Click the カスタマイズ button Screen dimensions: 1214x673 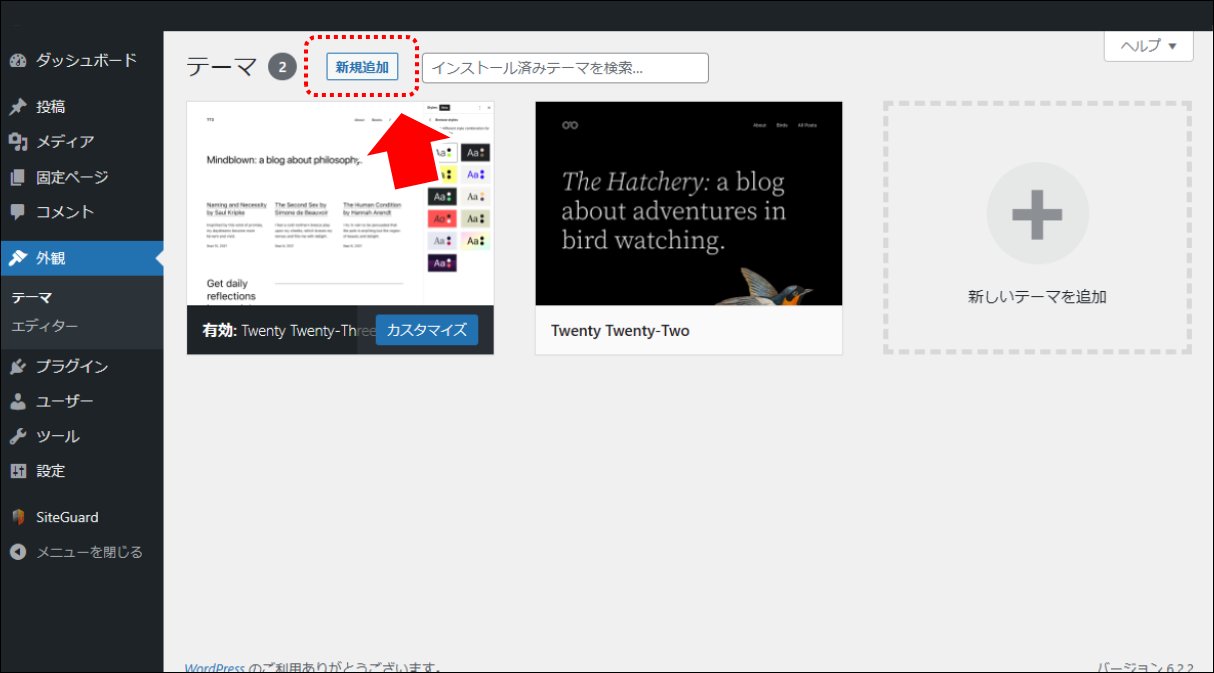click(x=427, y=330)
